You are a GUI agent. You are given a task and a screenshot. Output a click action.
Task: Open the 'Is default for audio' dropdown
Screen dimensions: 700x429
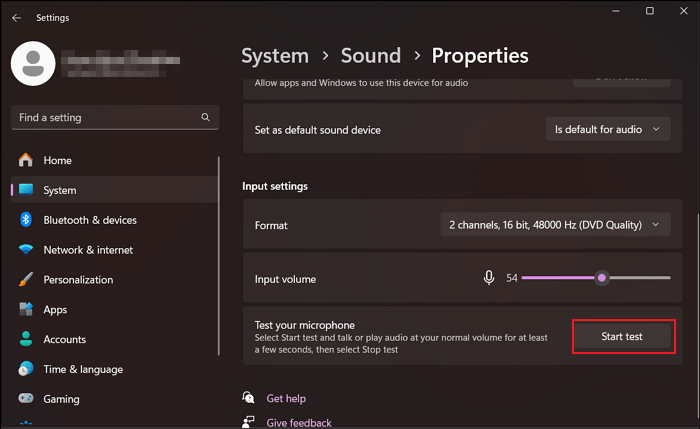pos(607,129)
